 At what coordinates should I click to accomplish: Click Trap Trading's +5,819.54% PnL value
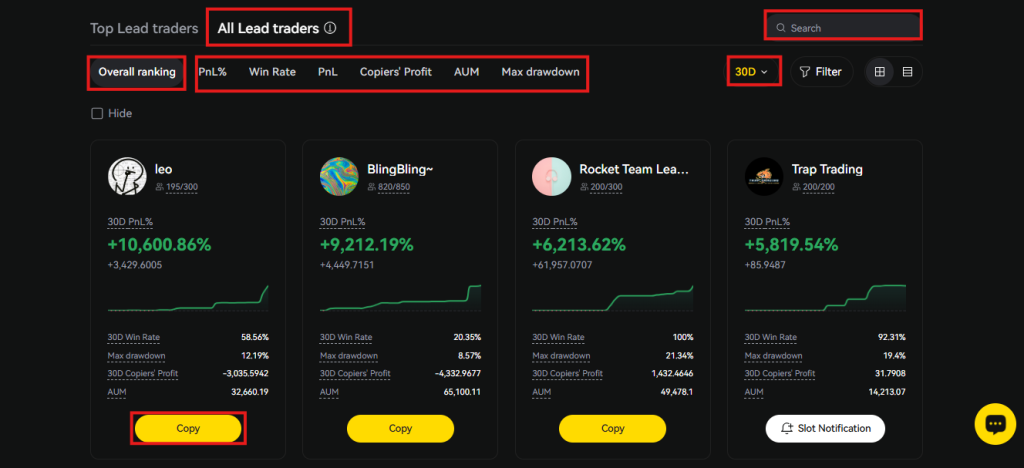point(791,245)
